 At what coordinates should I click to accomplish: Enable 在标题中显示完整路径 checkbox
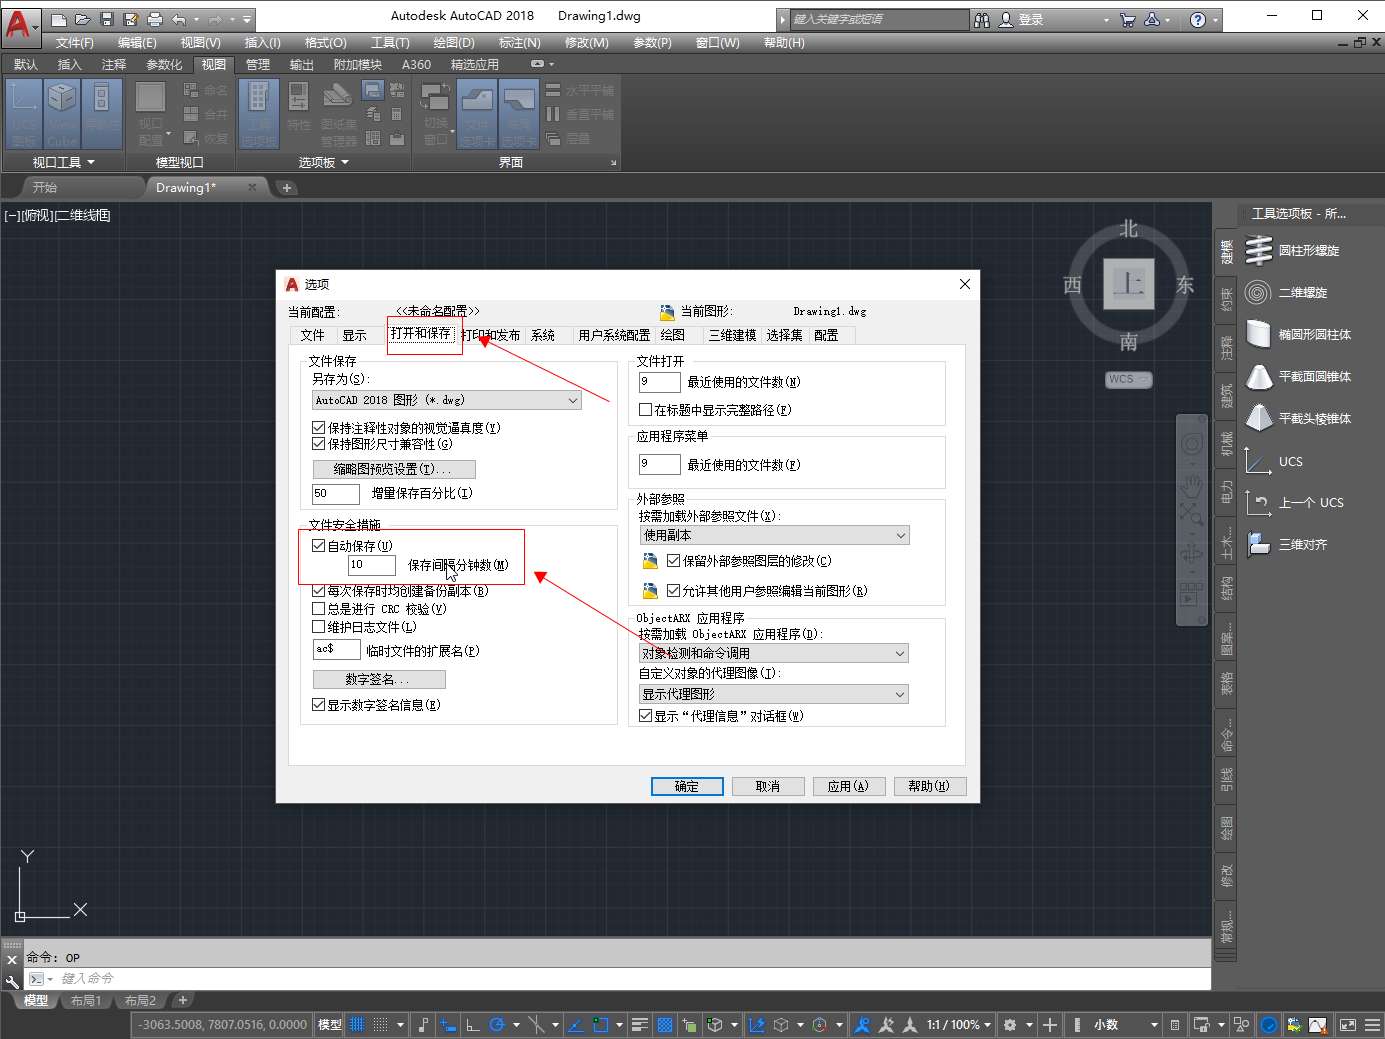pyautogui.click(x=646, y=410)
